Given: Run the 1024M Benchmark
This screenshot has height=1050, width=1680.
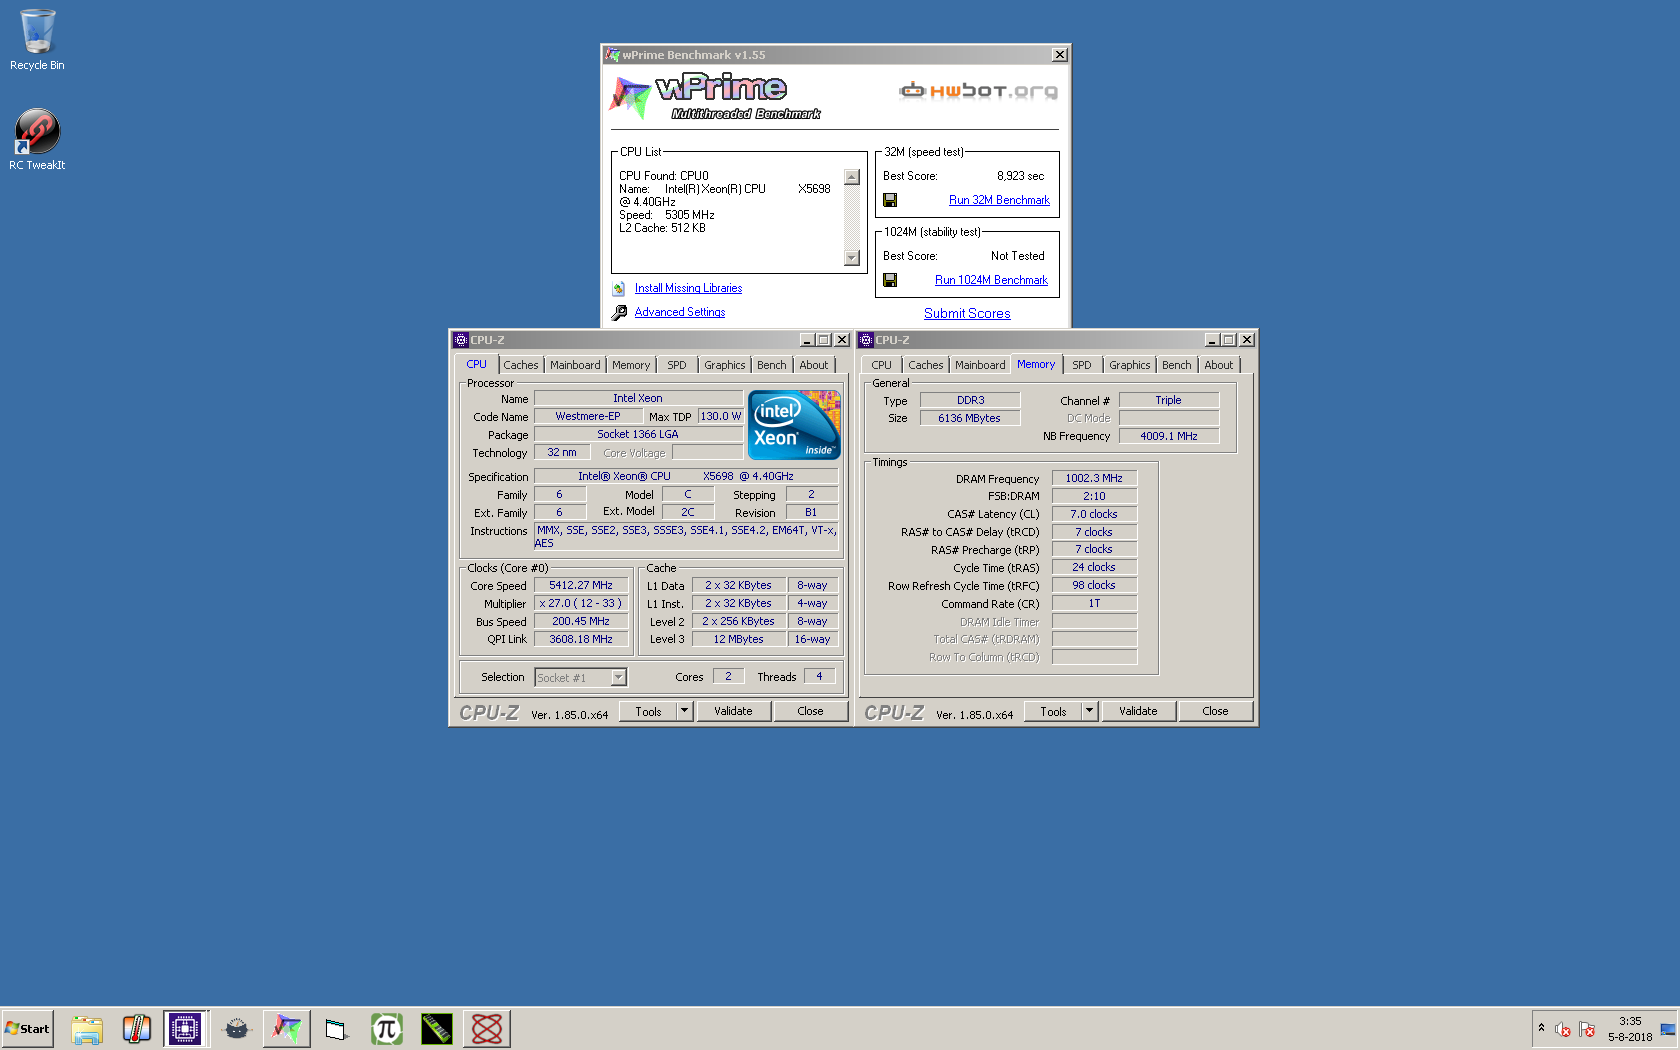Looking at the screenshot, I should [991, 280].
